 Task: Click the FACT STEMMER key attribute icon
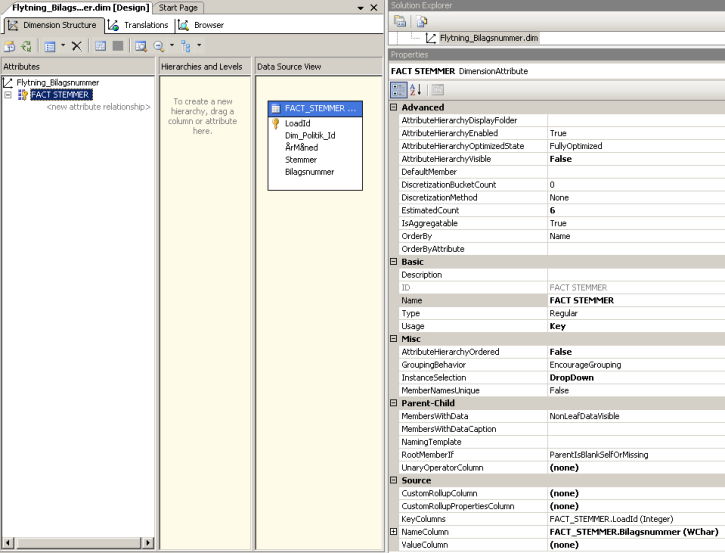23,95
